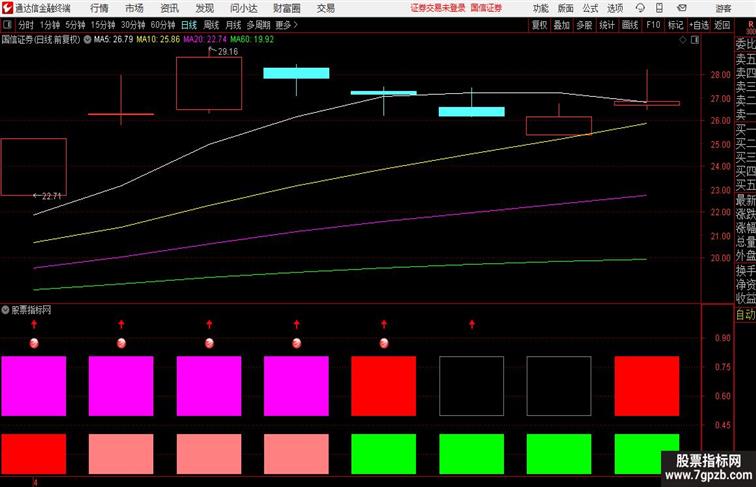The image size is (756, 487).
Task: Click the 20.00 price axis label
Action: [721, 258]
